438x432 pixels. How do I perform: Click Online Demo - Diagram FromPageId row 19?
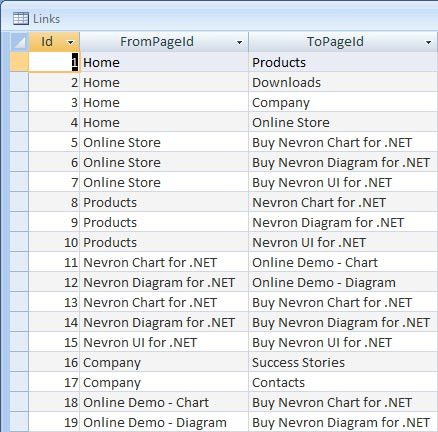tap(164, 422)
